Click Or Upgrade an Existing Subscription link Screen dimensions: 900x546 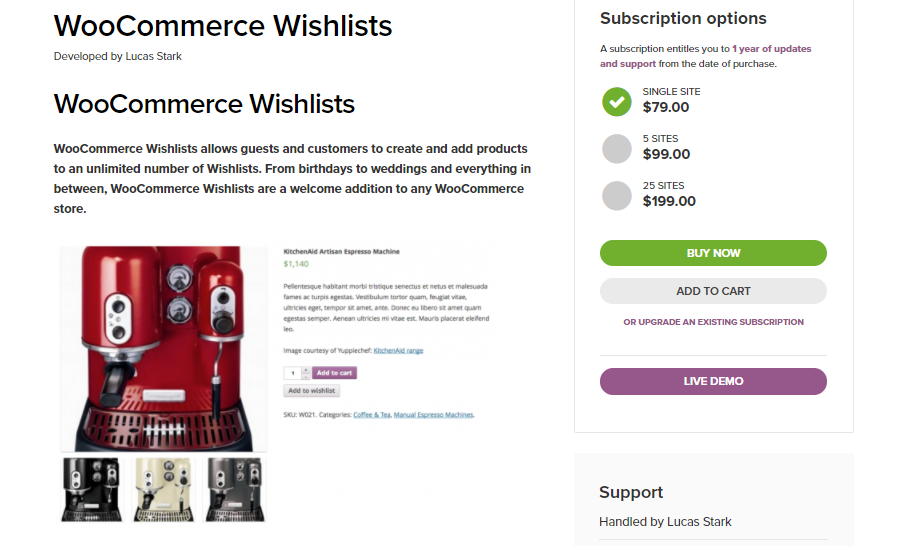713,322
